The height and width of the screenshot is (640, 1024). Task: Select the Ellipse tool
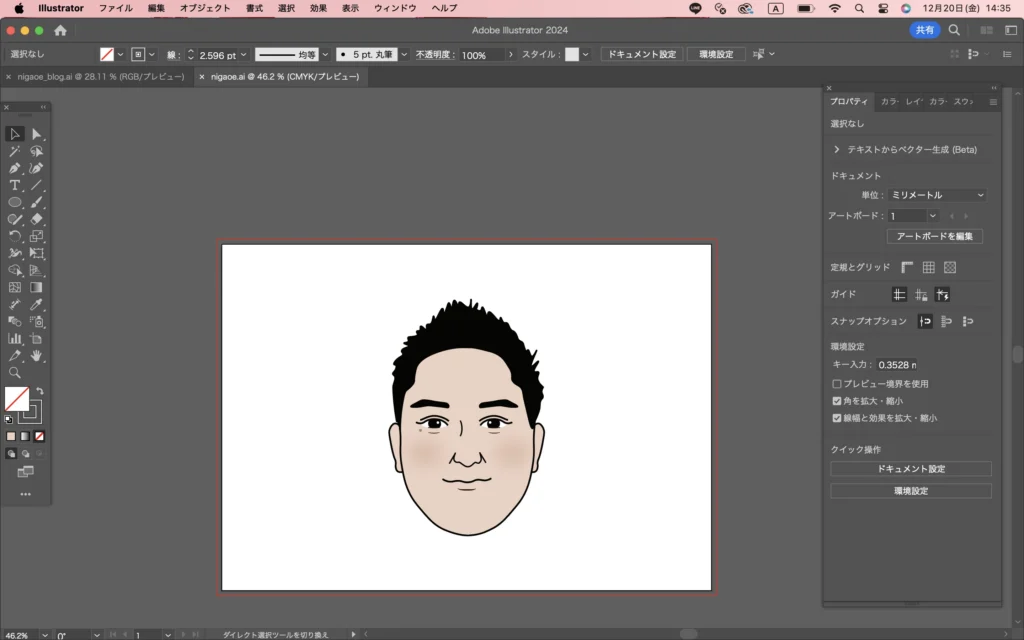(x=15, y=202)
